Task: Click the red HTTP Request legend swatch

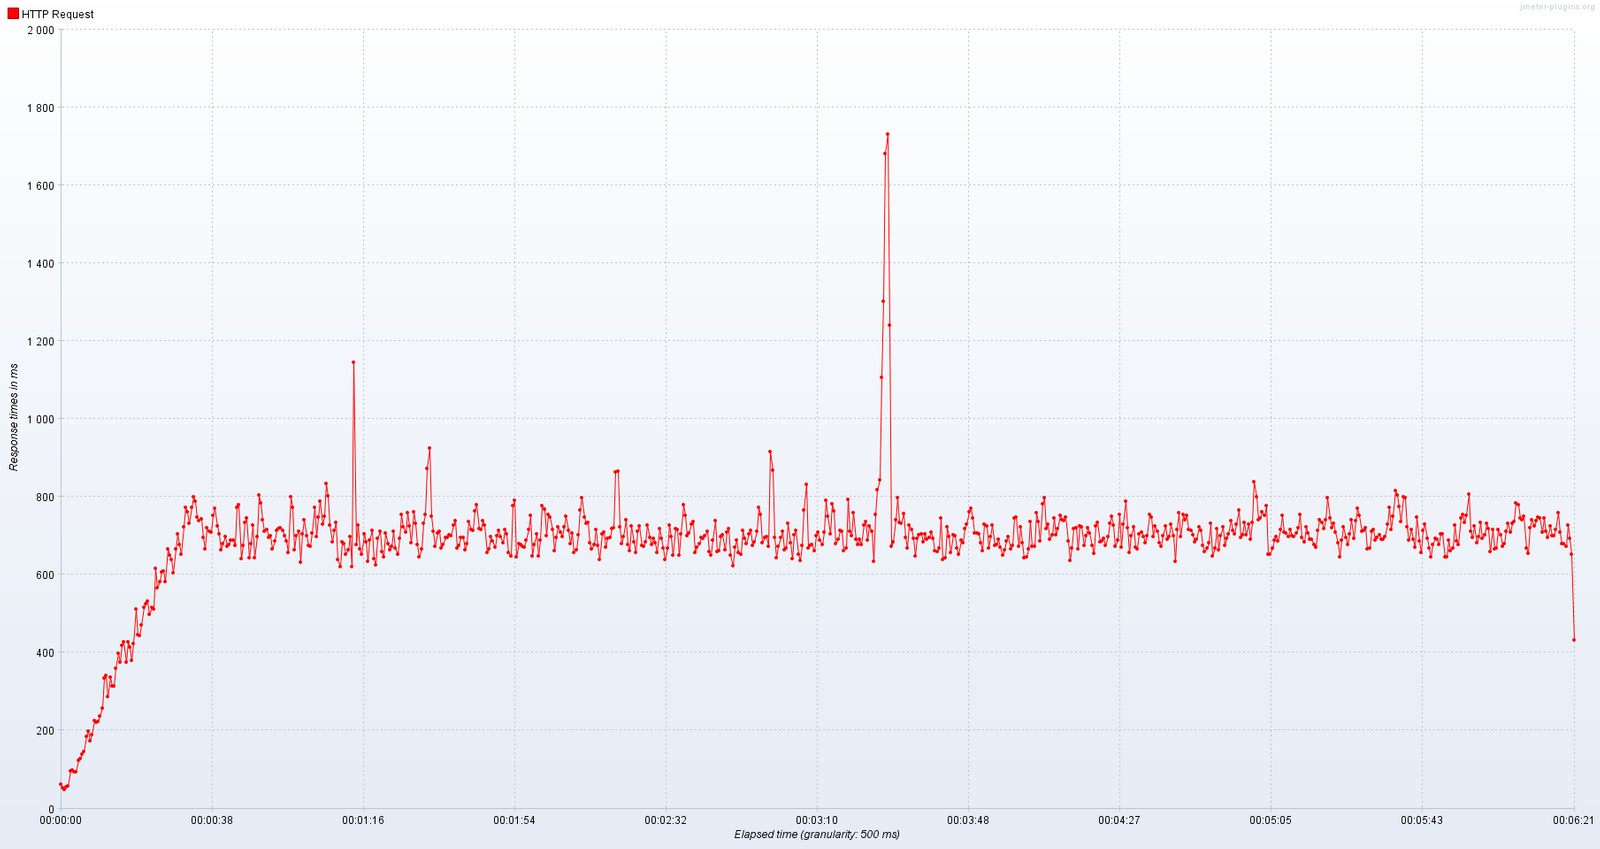Action: coord(13,14)
